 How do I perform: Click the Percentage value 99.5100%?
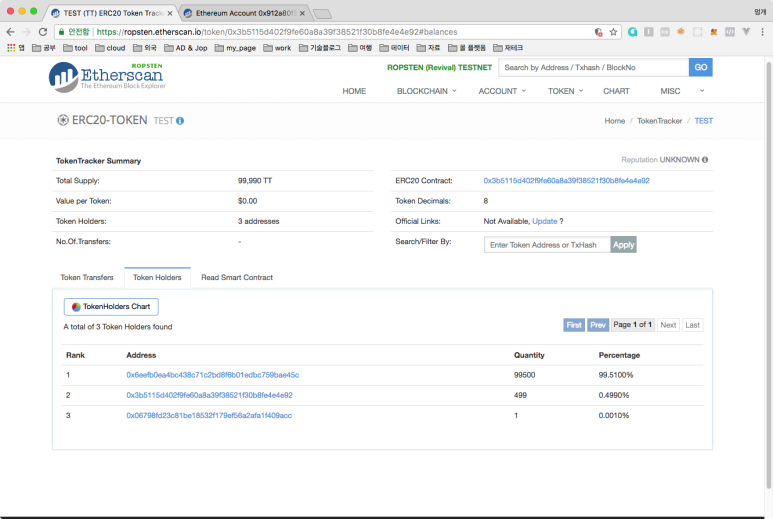click(x=616, y=375)
